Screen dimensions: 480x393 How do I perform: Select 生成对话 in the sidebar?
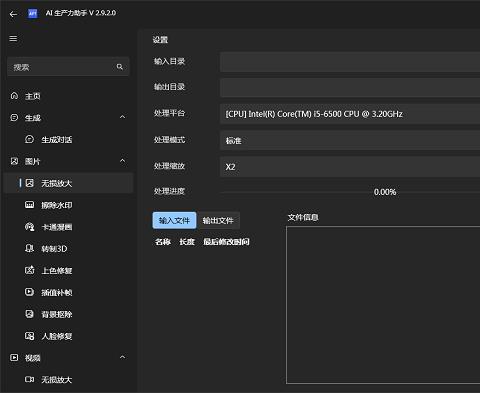coord(68,139)
